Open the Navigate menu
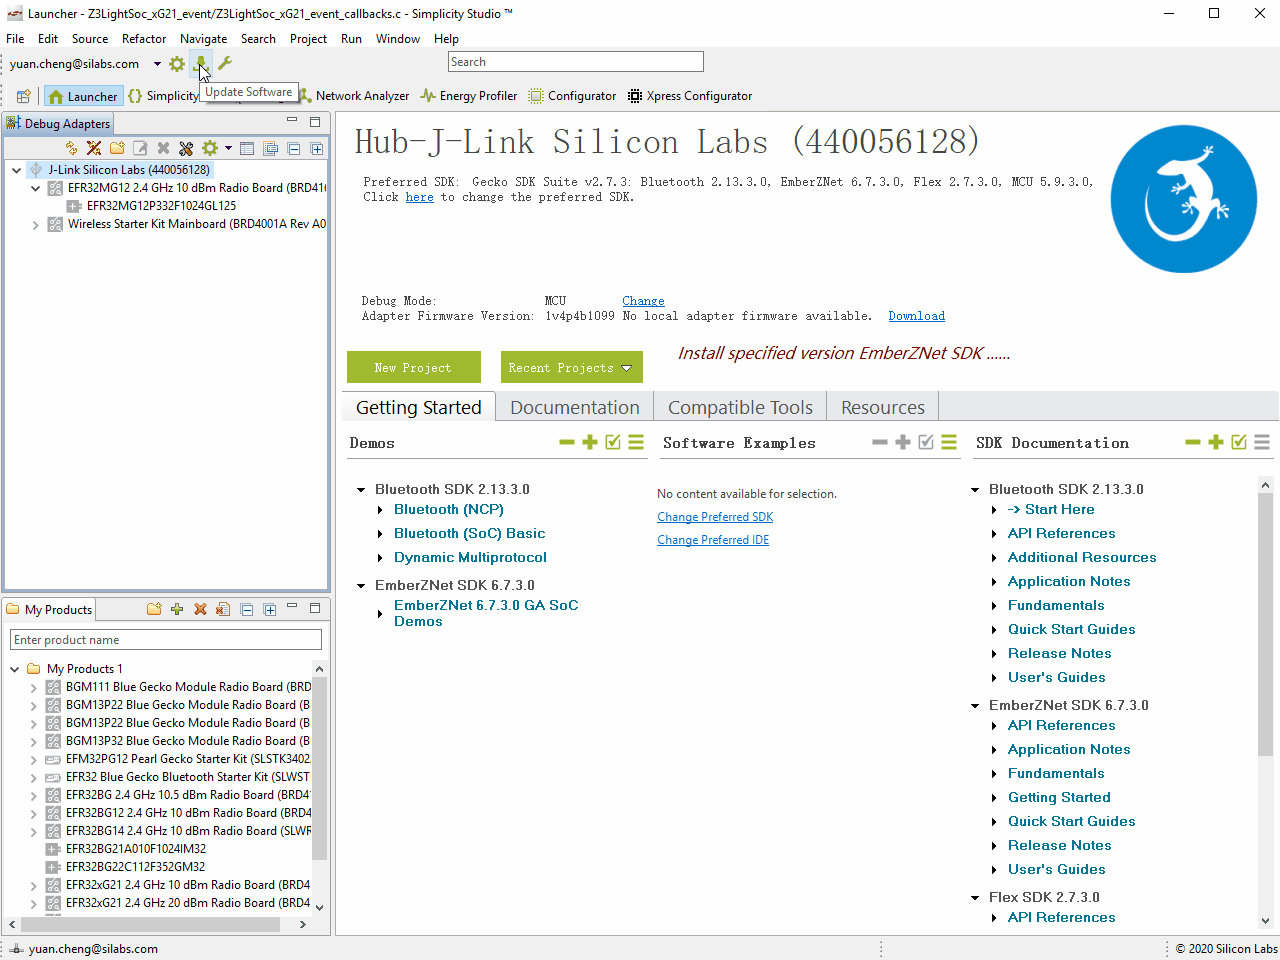Image resolution: width=1280 pixels, height=960 pixels. (203, 39)
